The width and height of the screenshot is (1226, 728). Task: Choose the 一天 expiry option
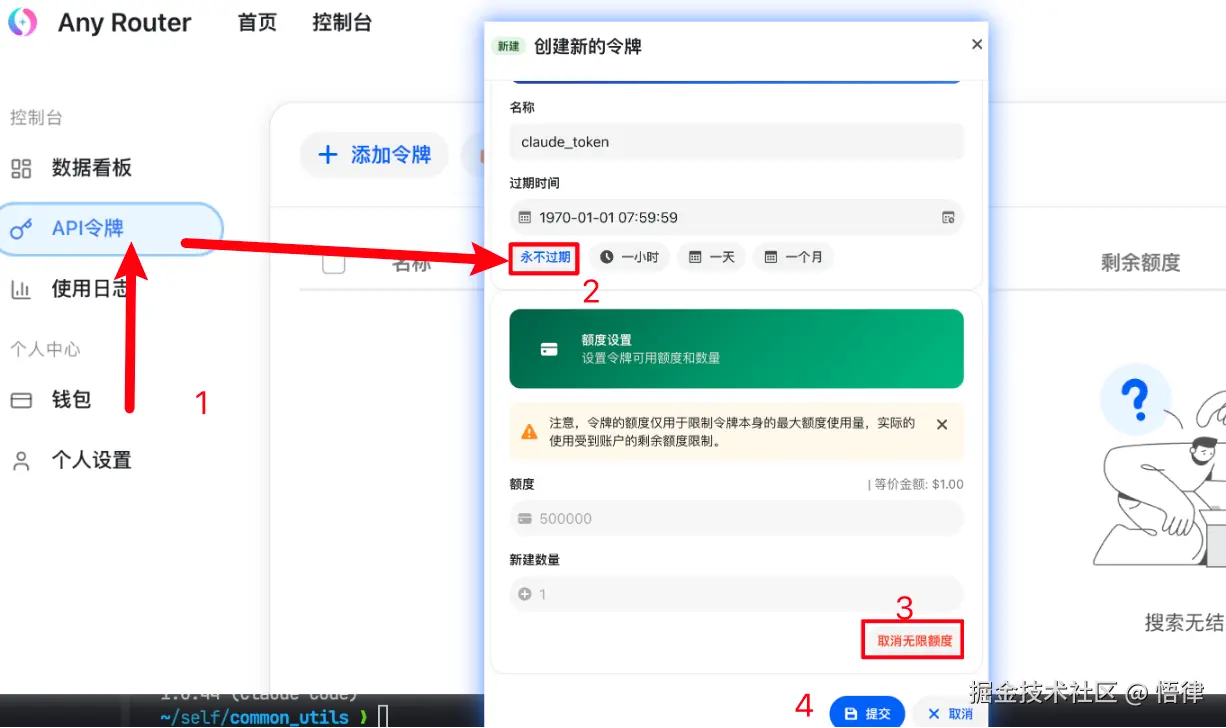[711, 257]
